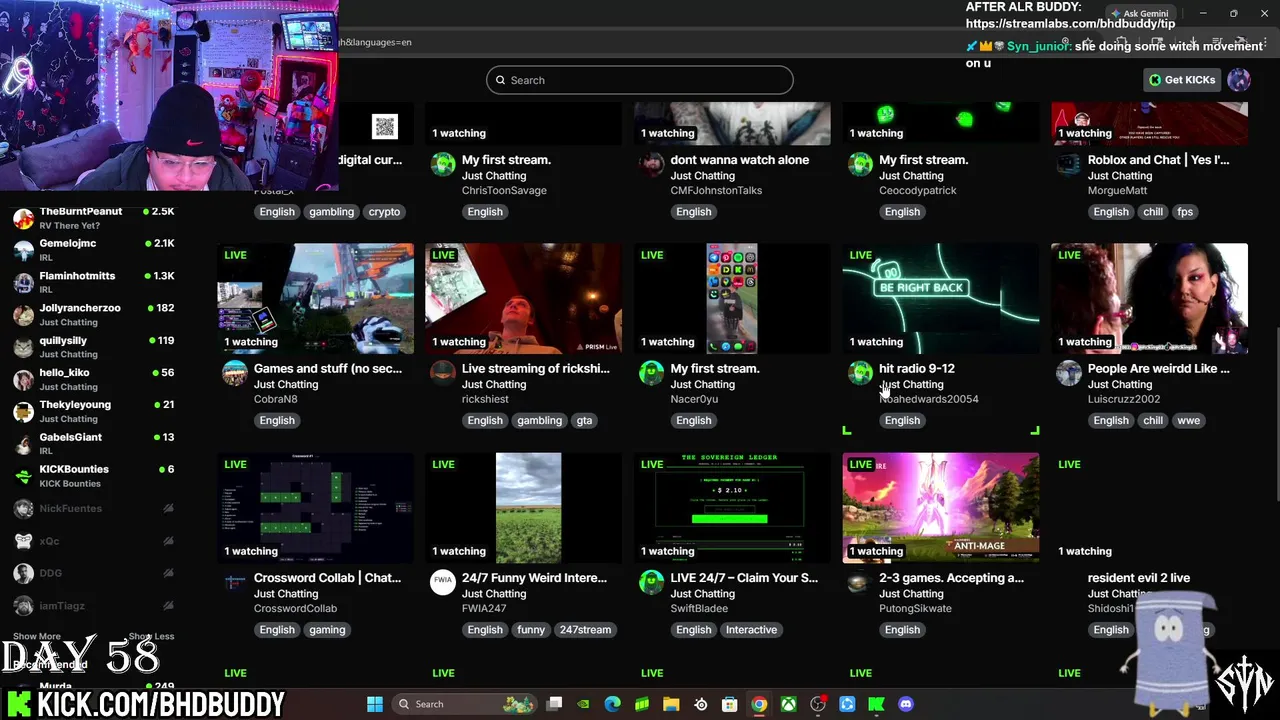Open the Windows Start menu

[375, 704]
